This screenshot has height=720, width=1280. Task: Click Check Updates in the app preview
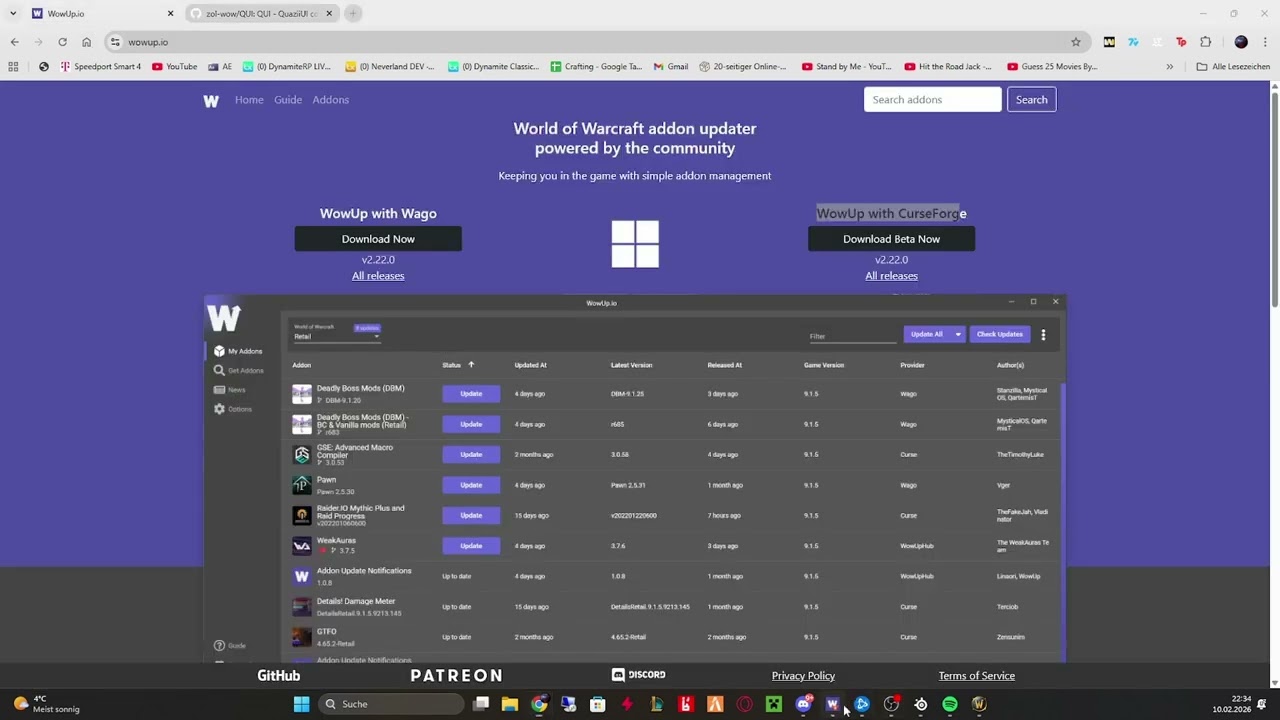click(999, 334)
